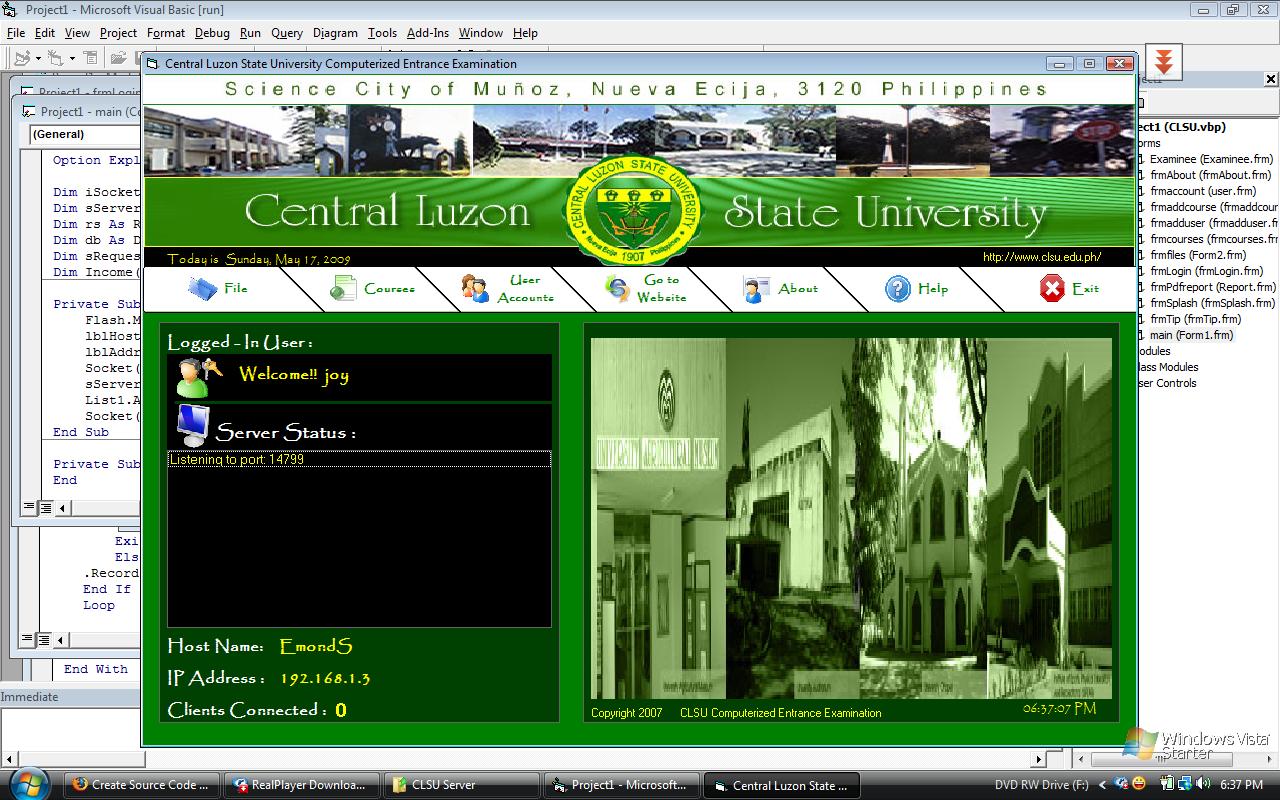Select frmfiles (Form2.frm) in the project tree
Screen dimensions: 1280x800
[1198, 255]
